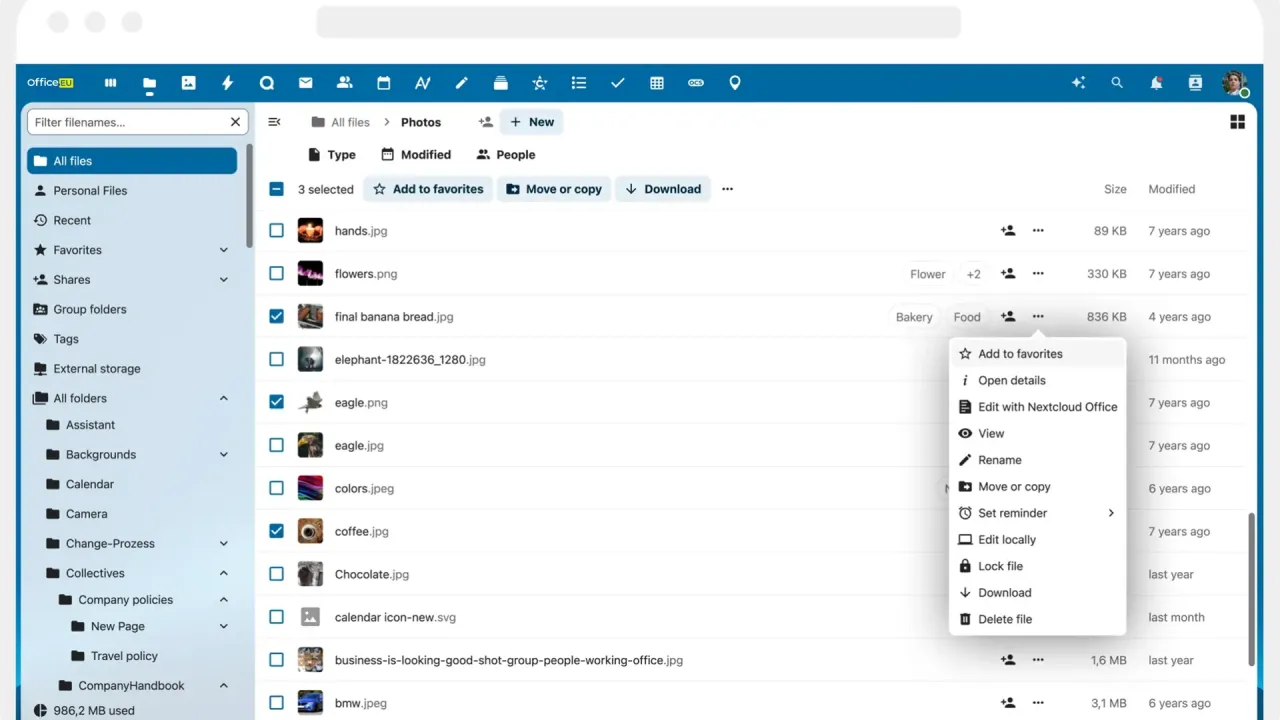Open the Maps location pin app
The height and width of the screenshot is (720, 1280).
pyautogui.click(x=734, y=83)
